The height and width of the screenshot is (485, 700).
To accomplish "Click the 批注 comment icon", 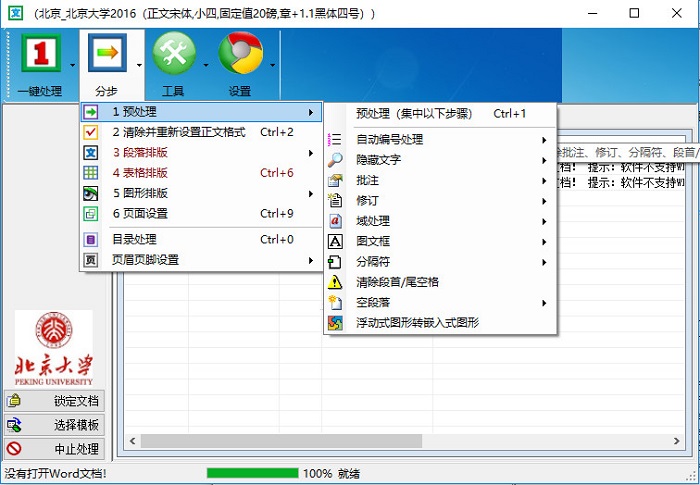I will click(336, 181).
